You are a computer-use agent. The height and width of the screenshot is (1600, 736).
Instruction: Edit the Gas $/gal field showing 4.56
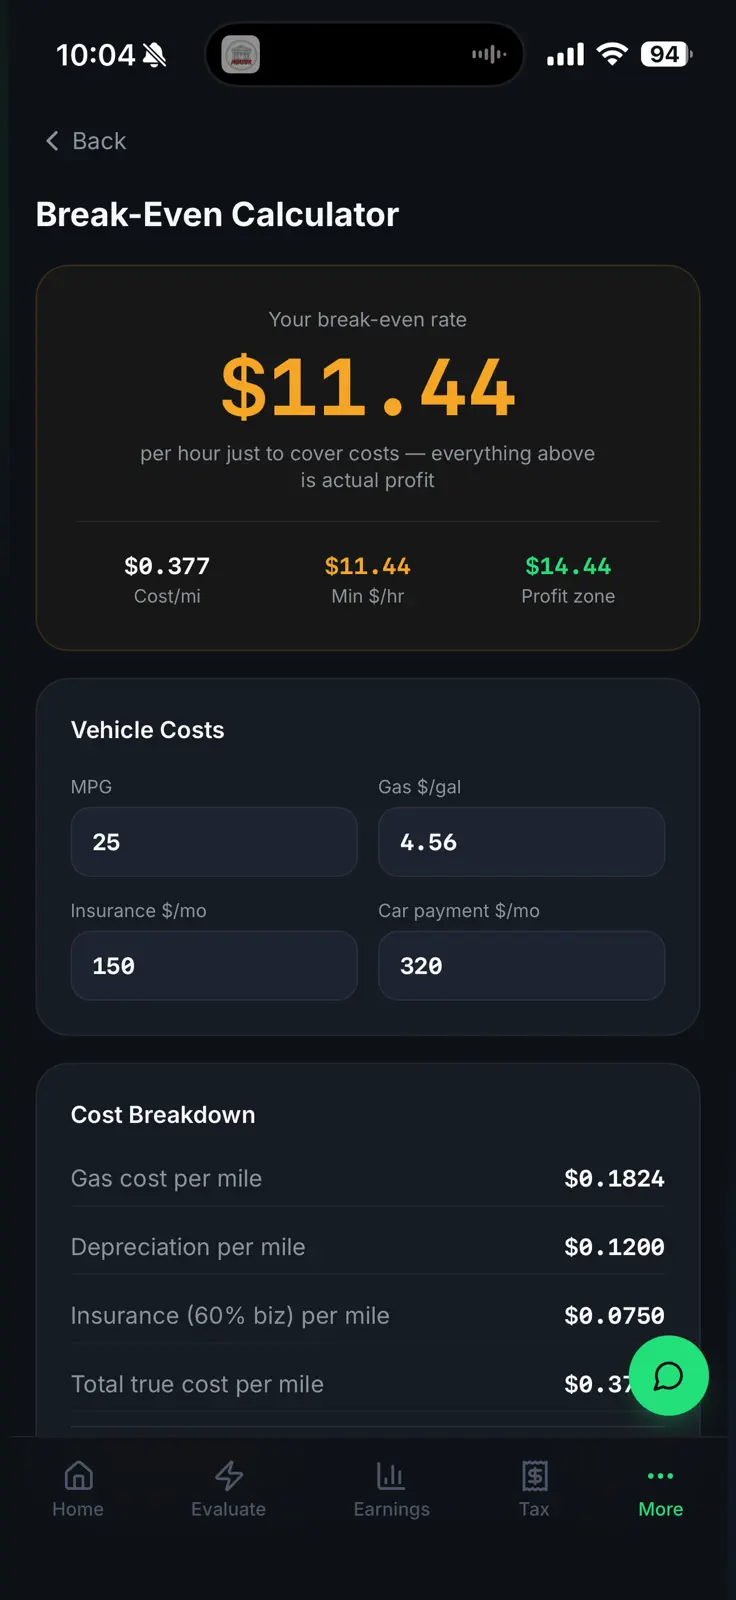coord(521,842)
